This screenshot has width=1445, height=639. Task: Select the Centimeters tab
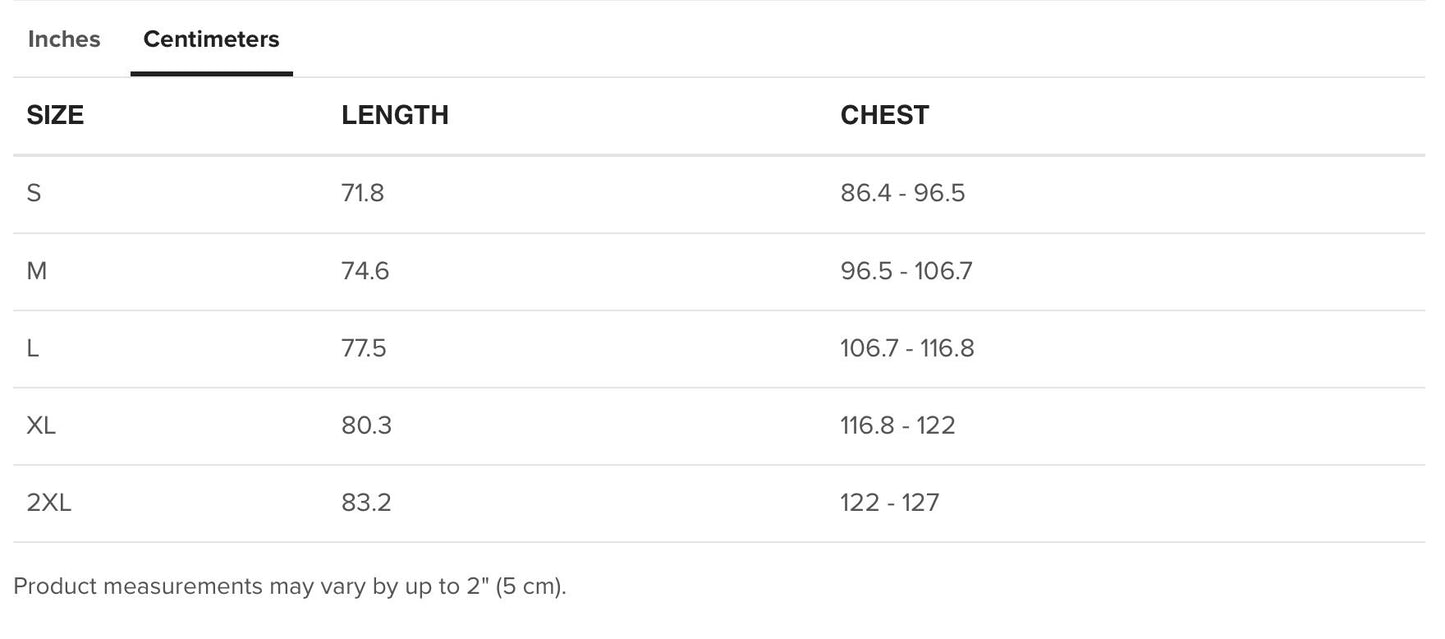(x=211, y=39)
